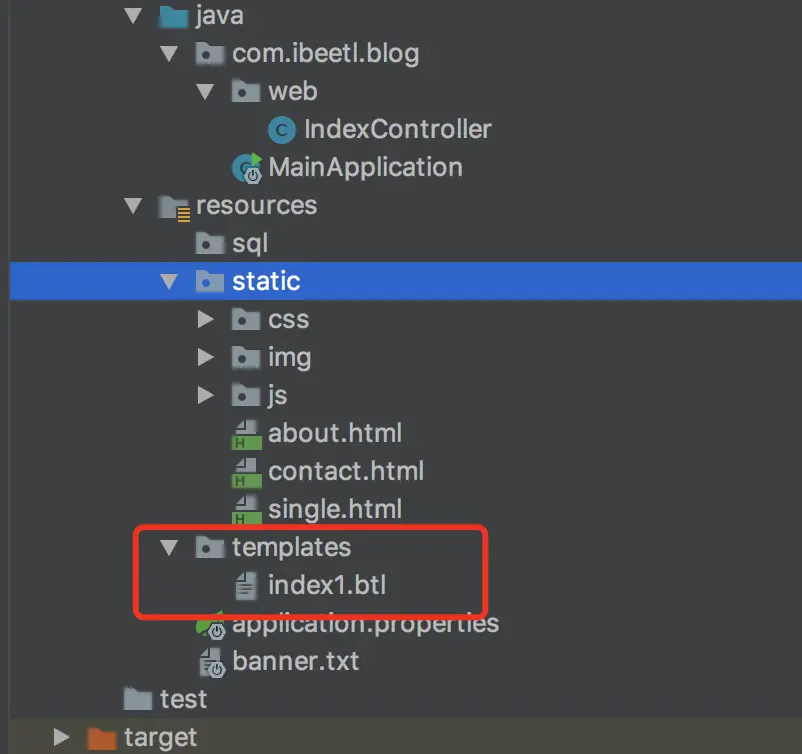802x754 pixels.
Task: Select the com.ibeetl.blog package
Action: click(326, 54)
